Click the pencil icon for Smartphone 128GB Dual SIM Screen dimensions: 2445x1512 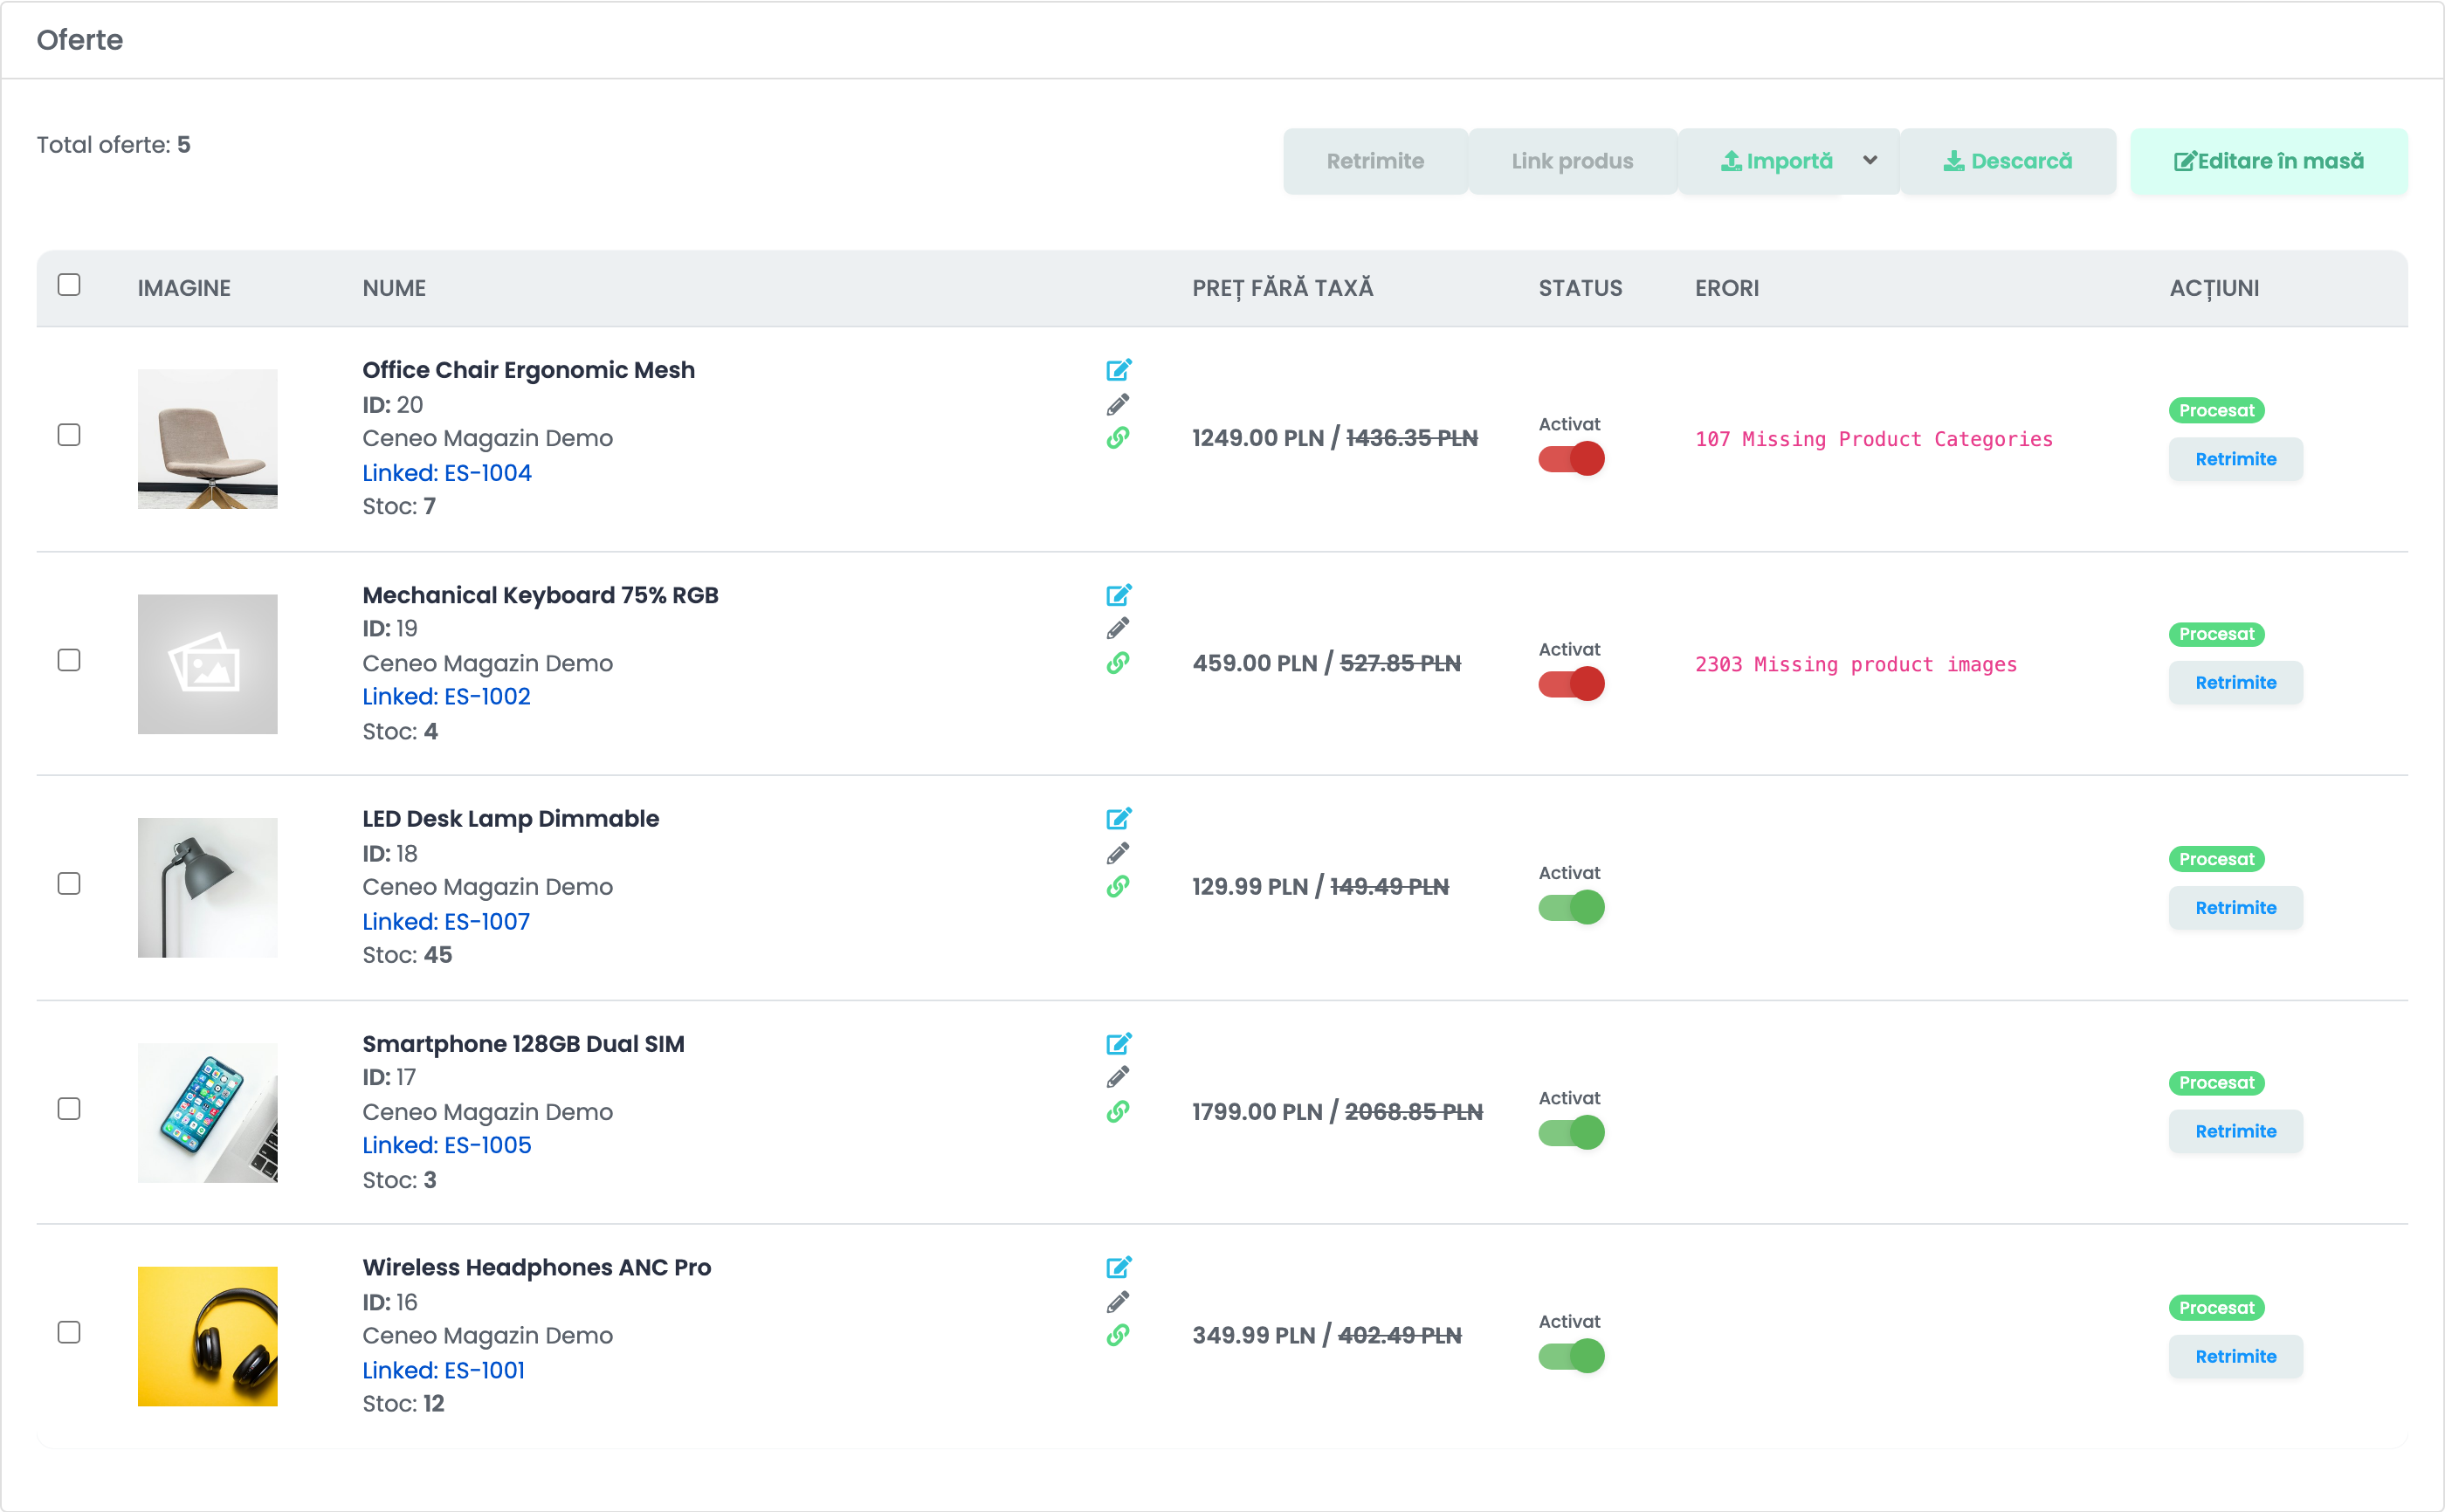point(1118,1077)
